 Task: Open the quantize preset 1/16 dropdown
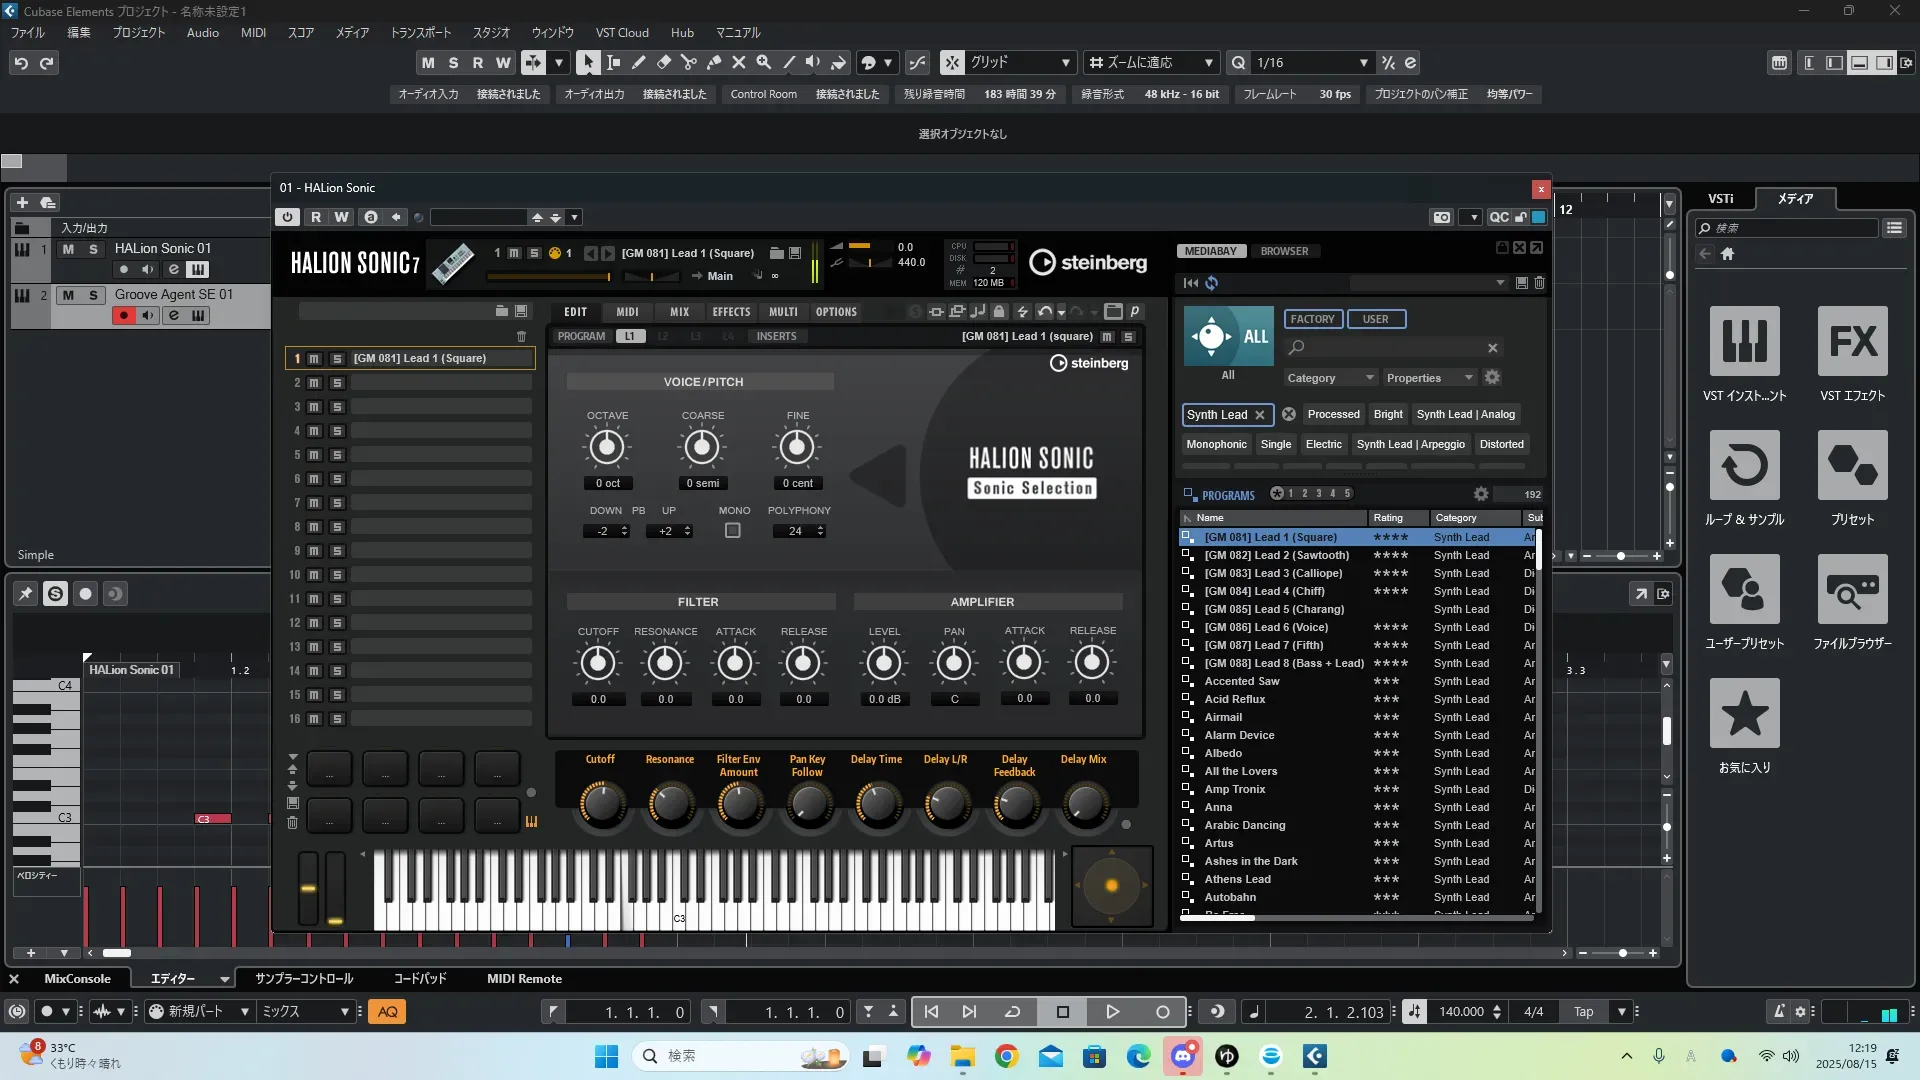(x=1363, y=63)
